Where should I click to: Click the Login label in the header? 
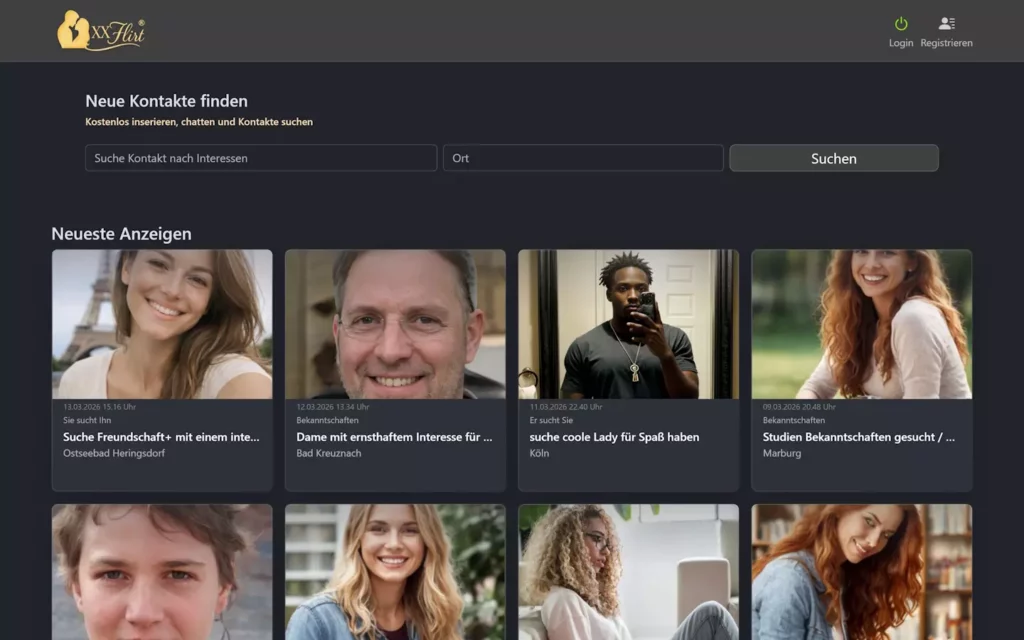[x=901, y=43]
